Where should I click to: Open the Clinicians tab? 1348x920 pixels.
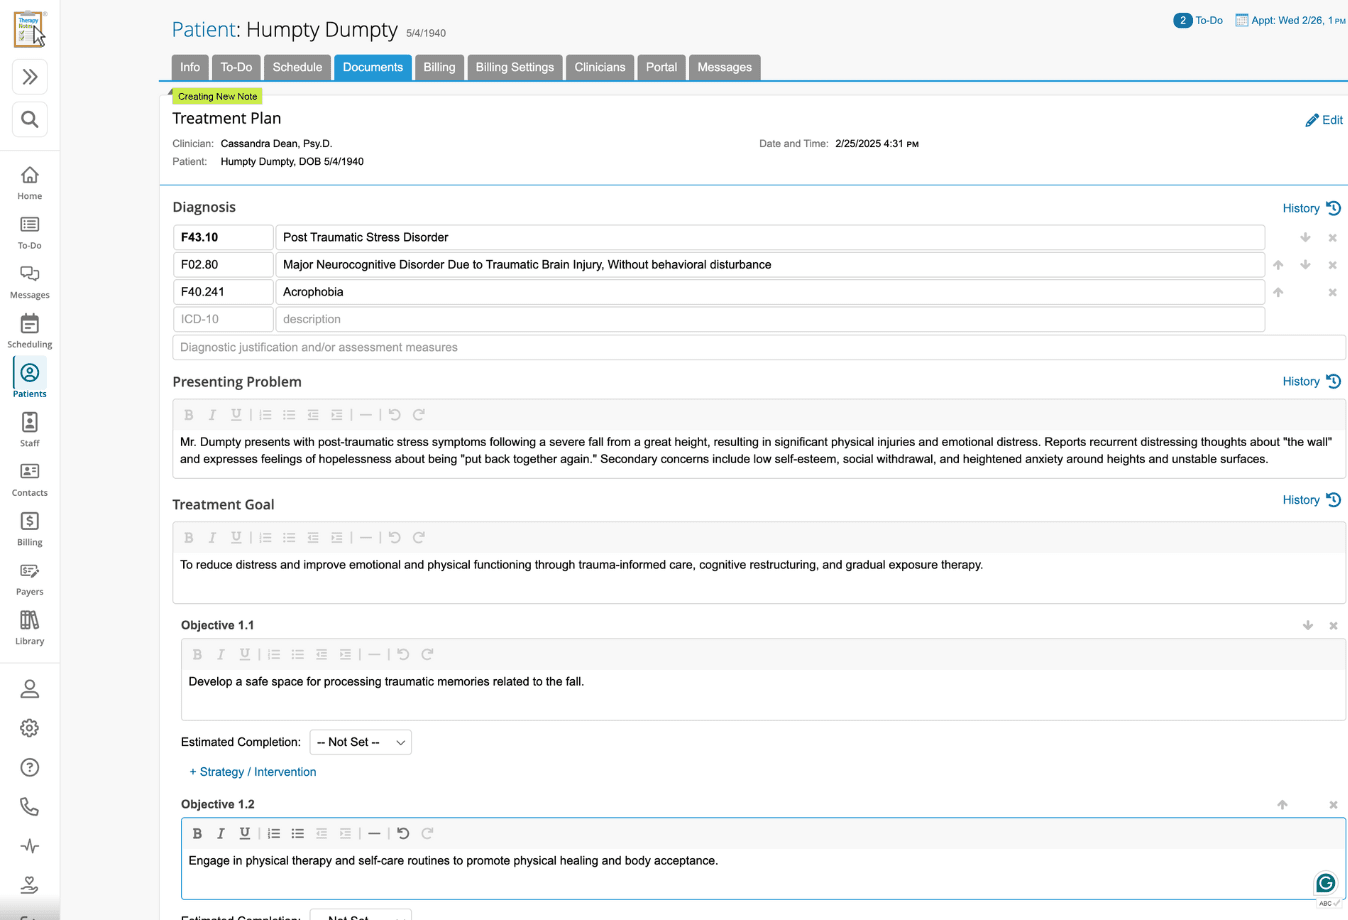[x=599, y=67]
